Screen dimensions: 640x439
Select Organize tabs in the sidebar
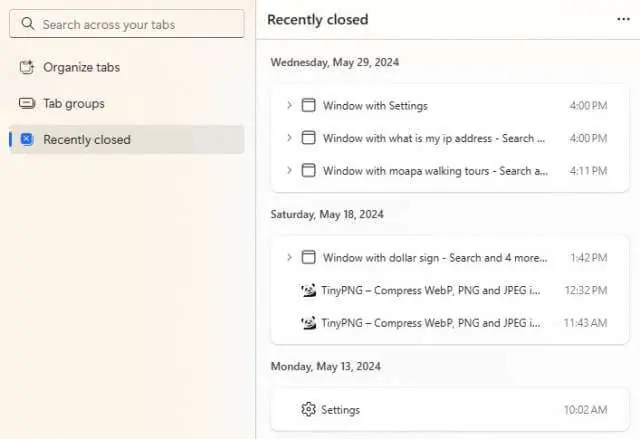[127, 67]
